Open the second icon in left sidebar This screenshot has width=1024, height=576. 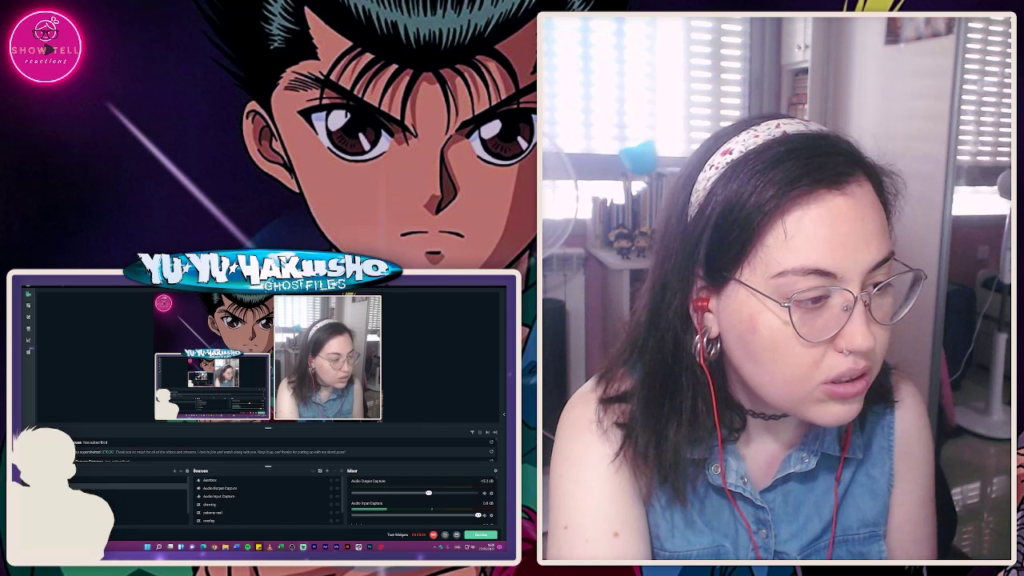tap(29, 306)
